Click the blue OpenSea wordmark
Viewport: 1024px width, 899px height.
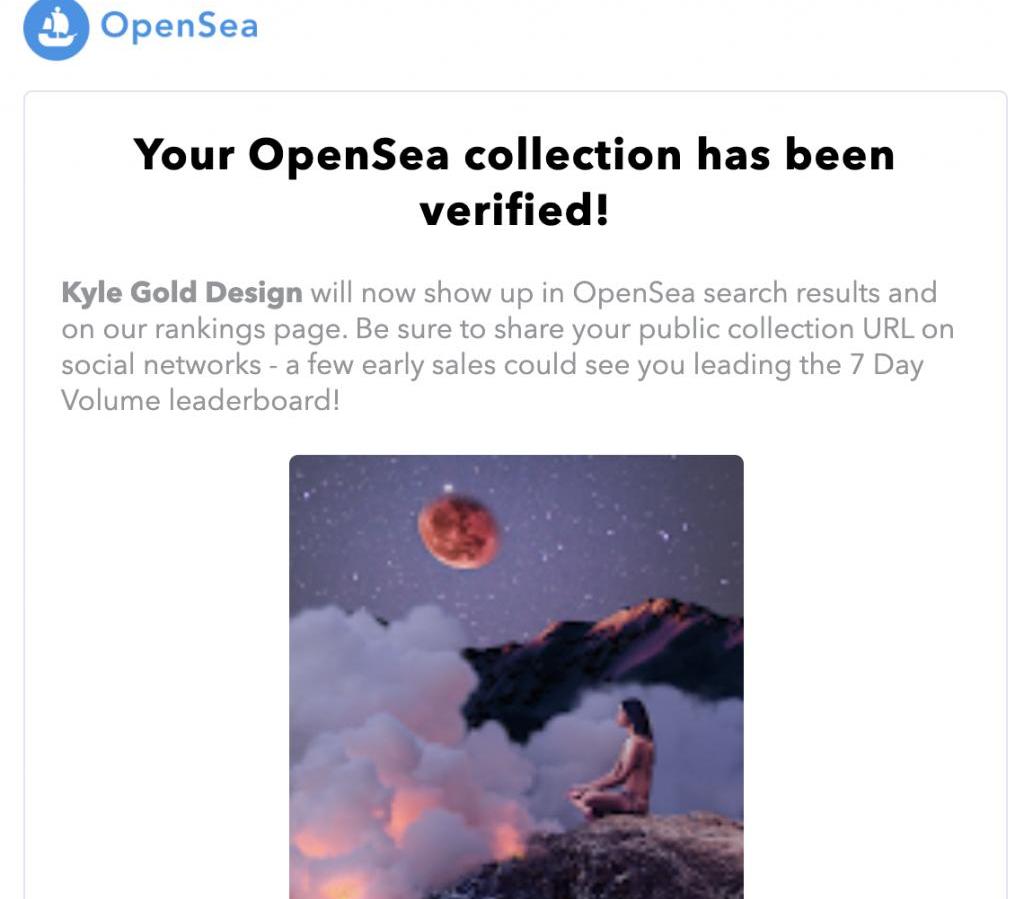tap(180, 26)
